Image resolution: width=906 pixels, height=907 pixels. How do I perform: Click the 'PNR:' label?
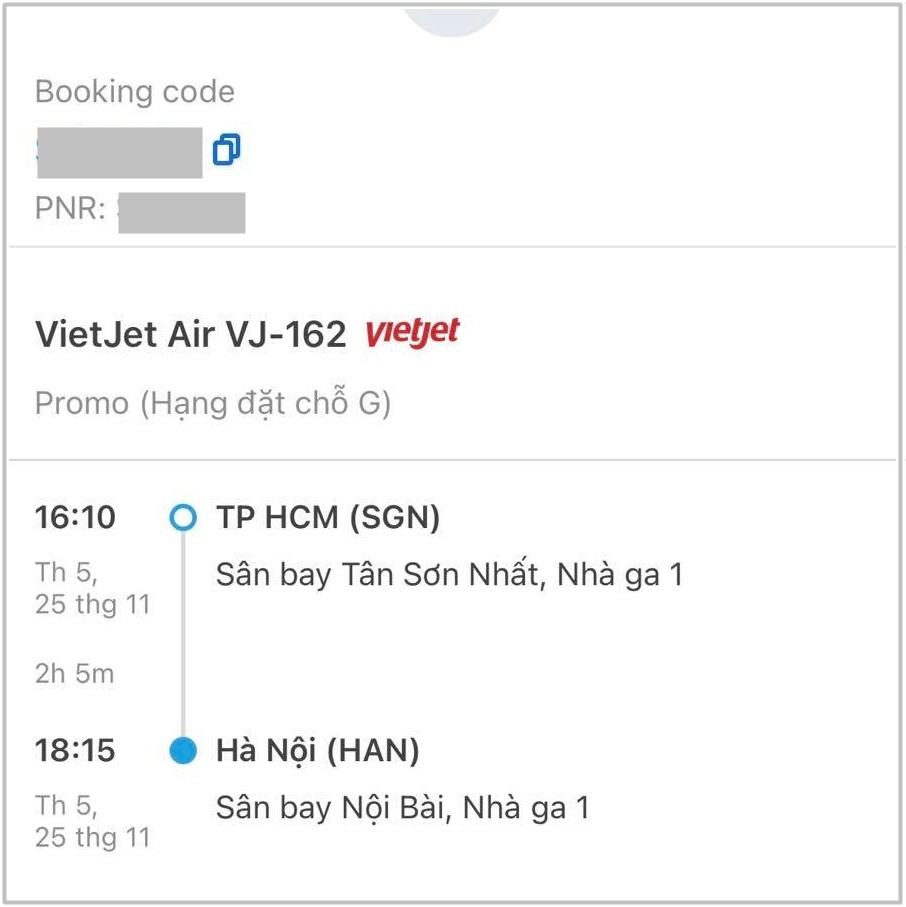point(70,212)
